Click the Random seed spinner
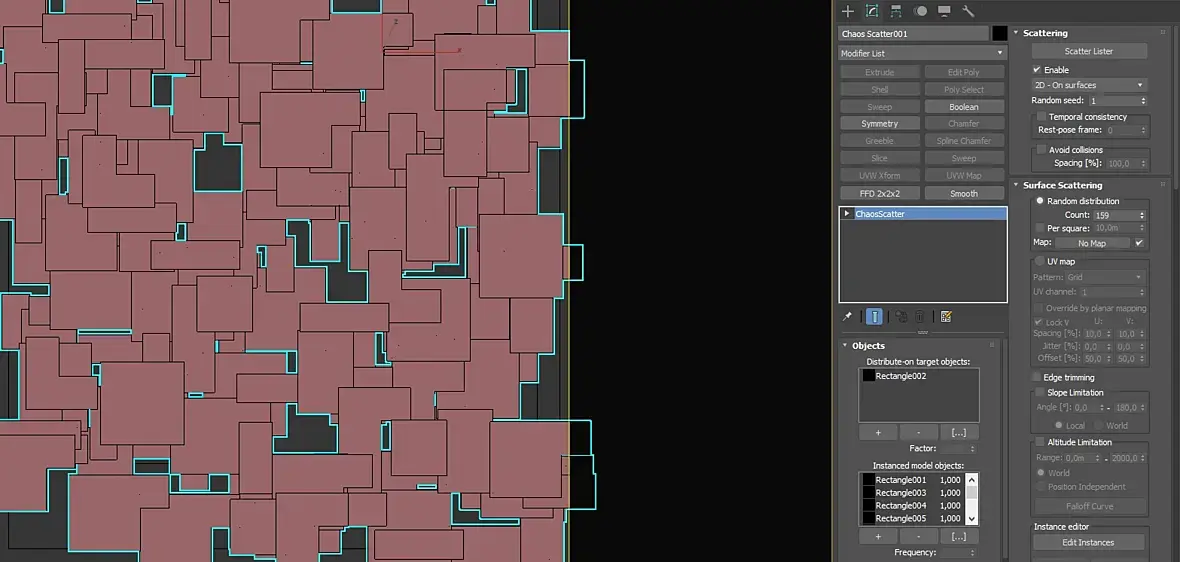1180x562 pixels. click(x=1143, y=101)
